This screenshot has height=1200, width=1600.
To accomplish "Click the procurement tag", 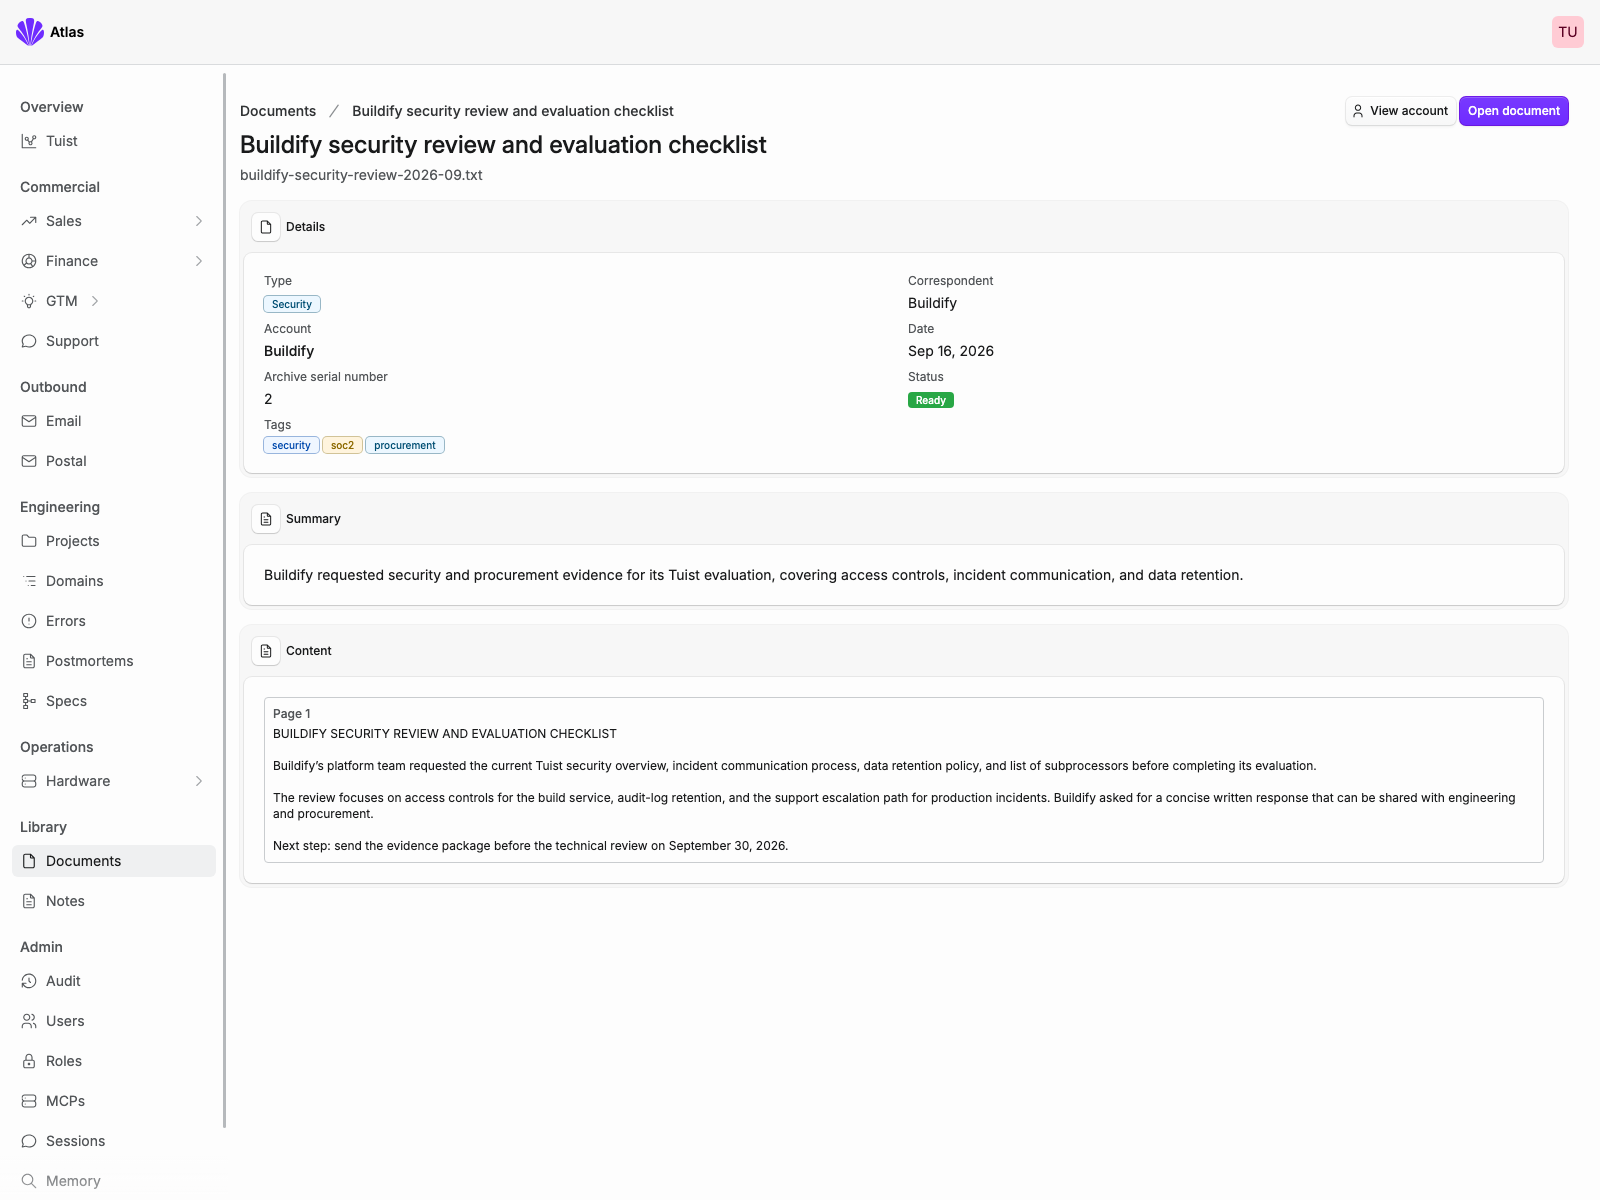I will click(x=405, y=445).
